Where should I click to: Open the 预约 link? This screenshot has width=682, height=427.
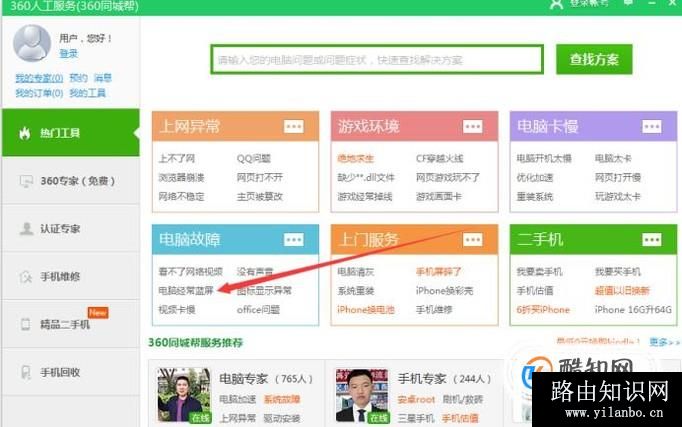[x=78, y=78]
